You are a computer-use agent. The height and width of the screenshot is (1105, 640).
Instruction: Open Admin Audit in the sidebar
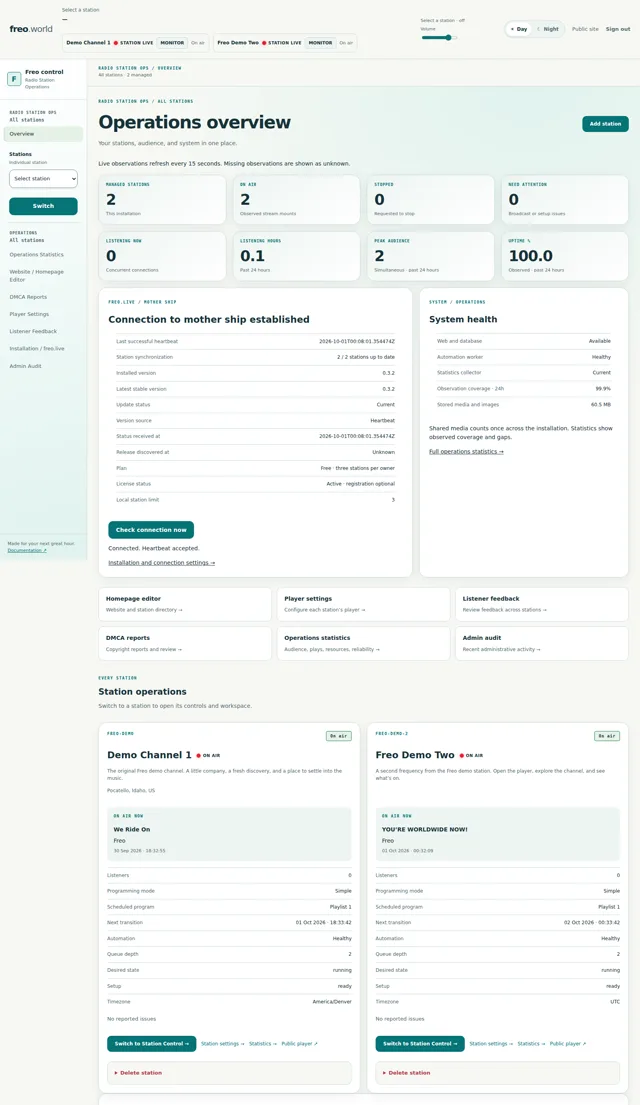point(25,366)
